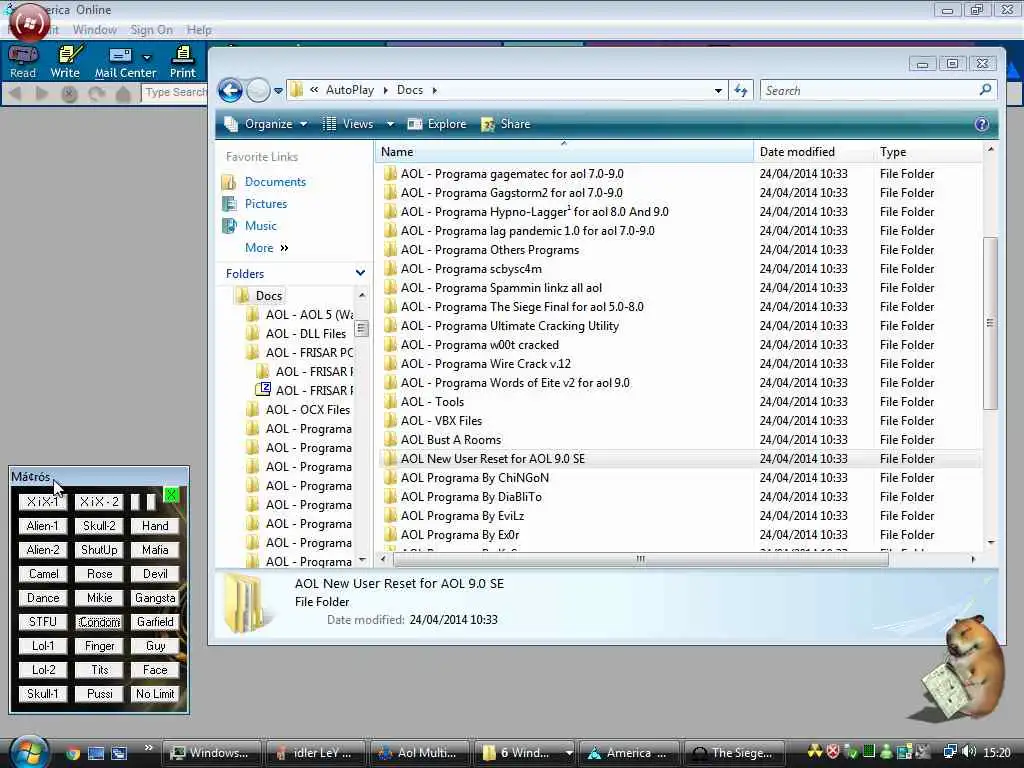Go forward in the Explorer window
Screen dimensions: 1024x768
point(258,90)
